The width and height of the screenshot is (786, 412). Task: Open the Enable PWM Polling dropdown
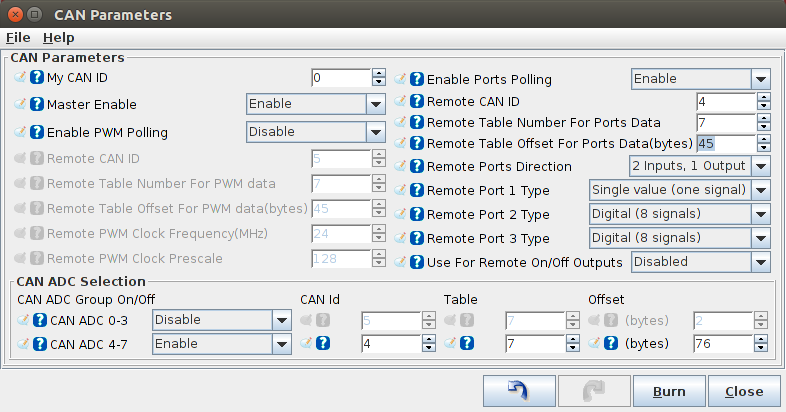coord(375,132)
